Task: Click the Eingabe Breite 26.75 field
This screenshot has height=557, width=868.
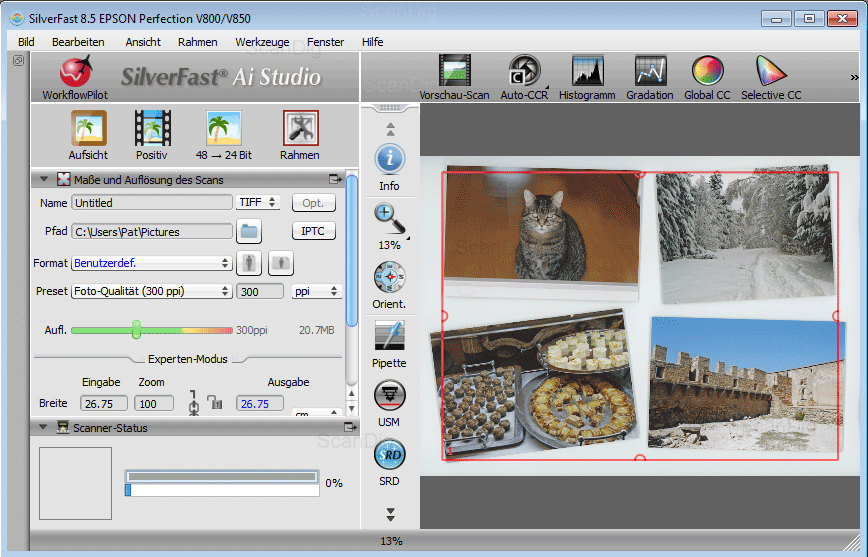Action: pos(104,404)
